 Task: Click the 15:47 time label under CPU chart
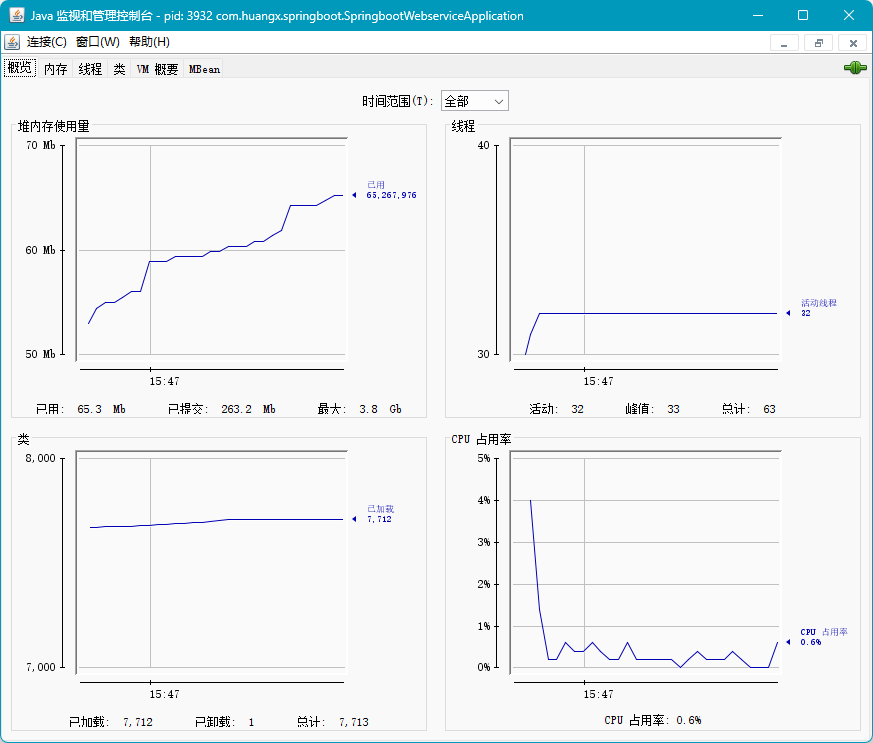click(599, 694)
